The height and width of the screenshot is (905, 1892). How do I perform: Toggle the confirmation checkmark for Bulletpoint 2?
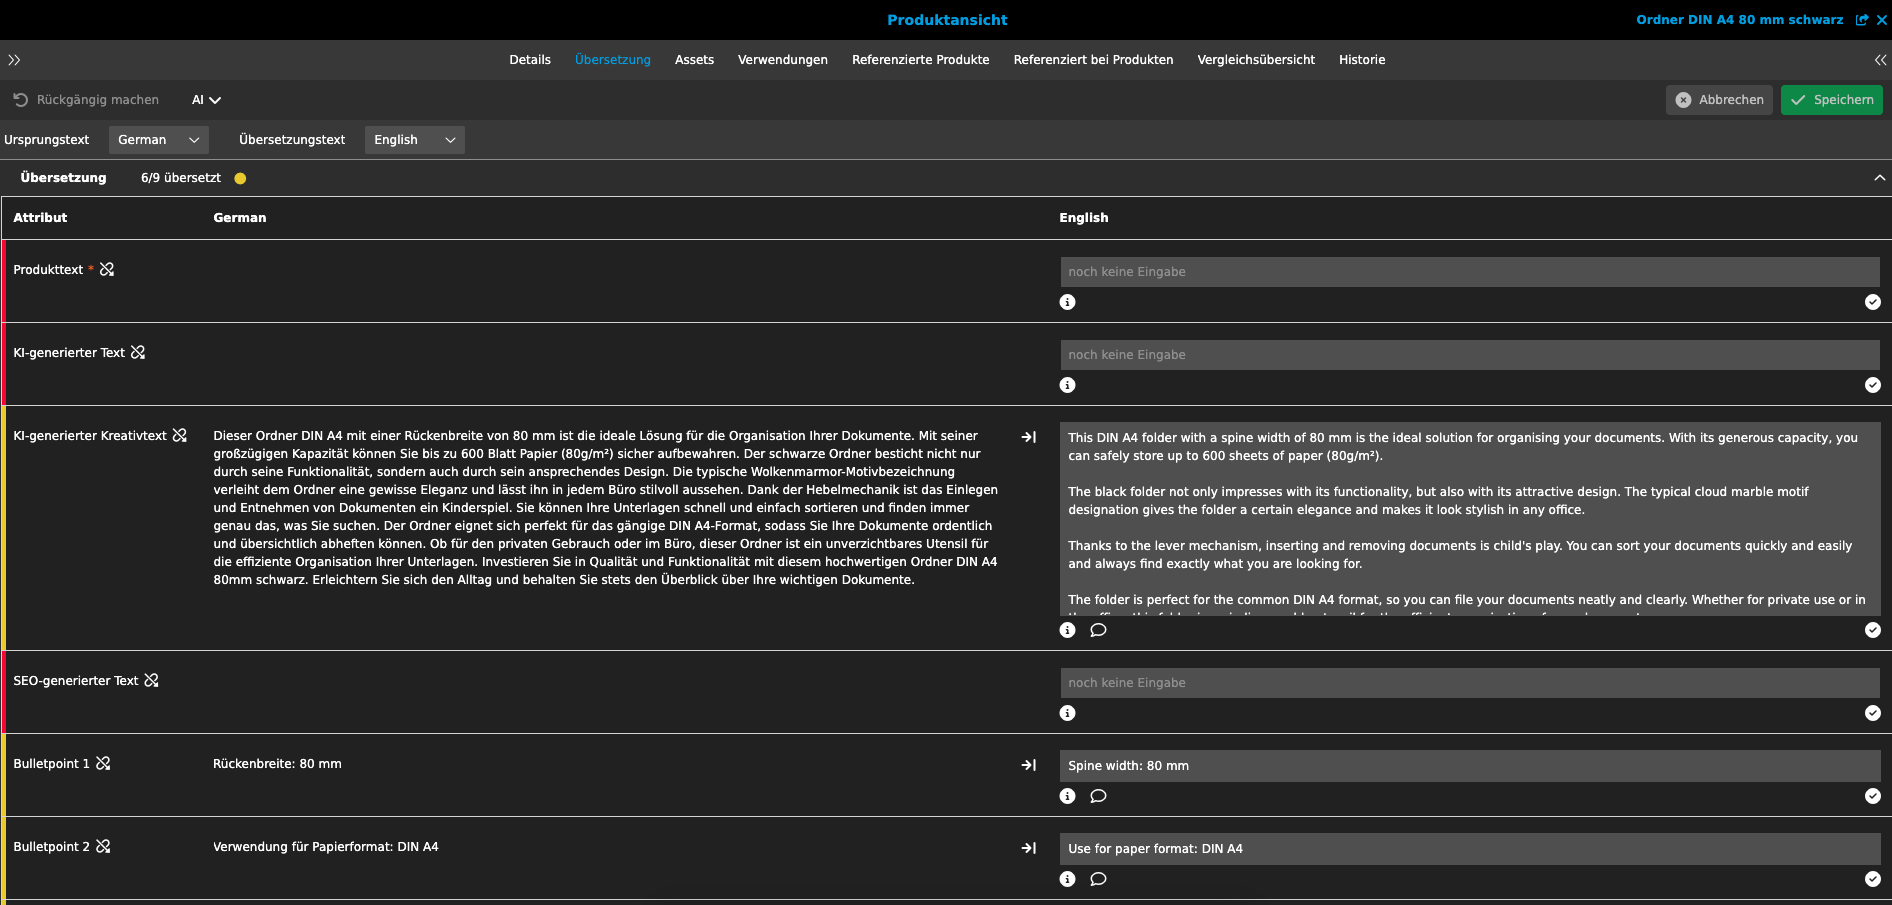click(x=1873, y=880)
